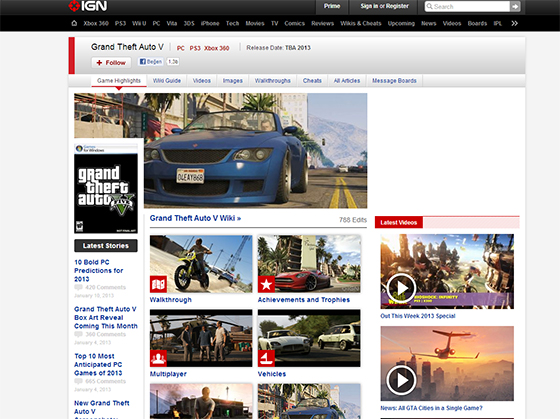
Task: Click the Multiplayer people icon
Action: tap(158, 358)
